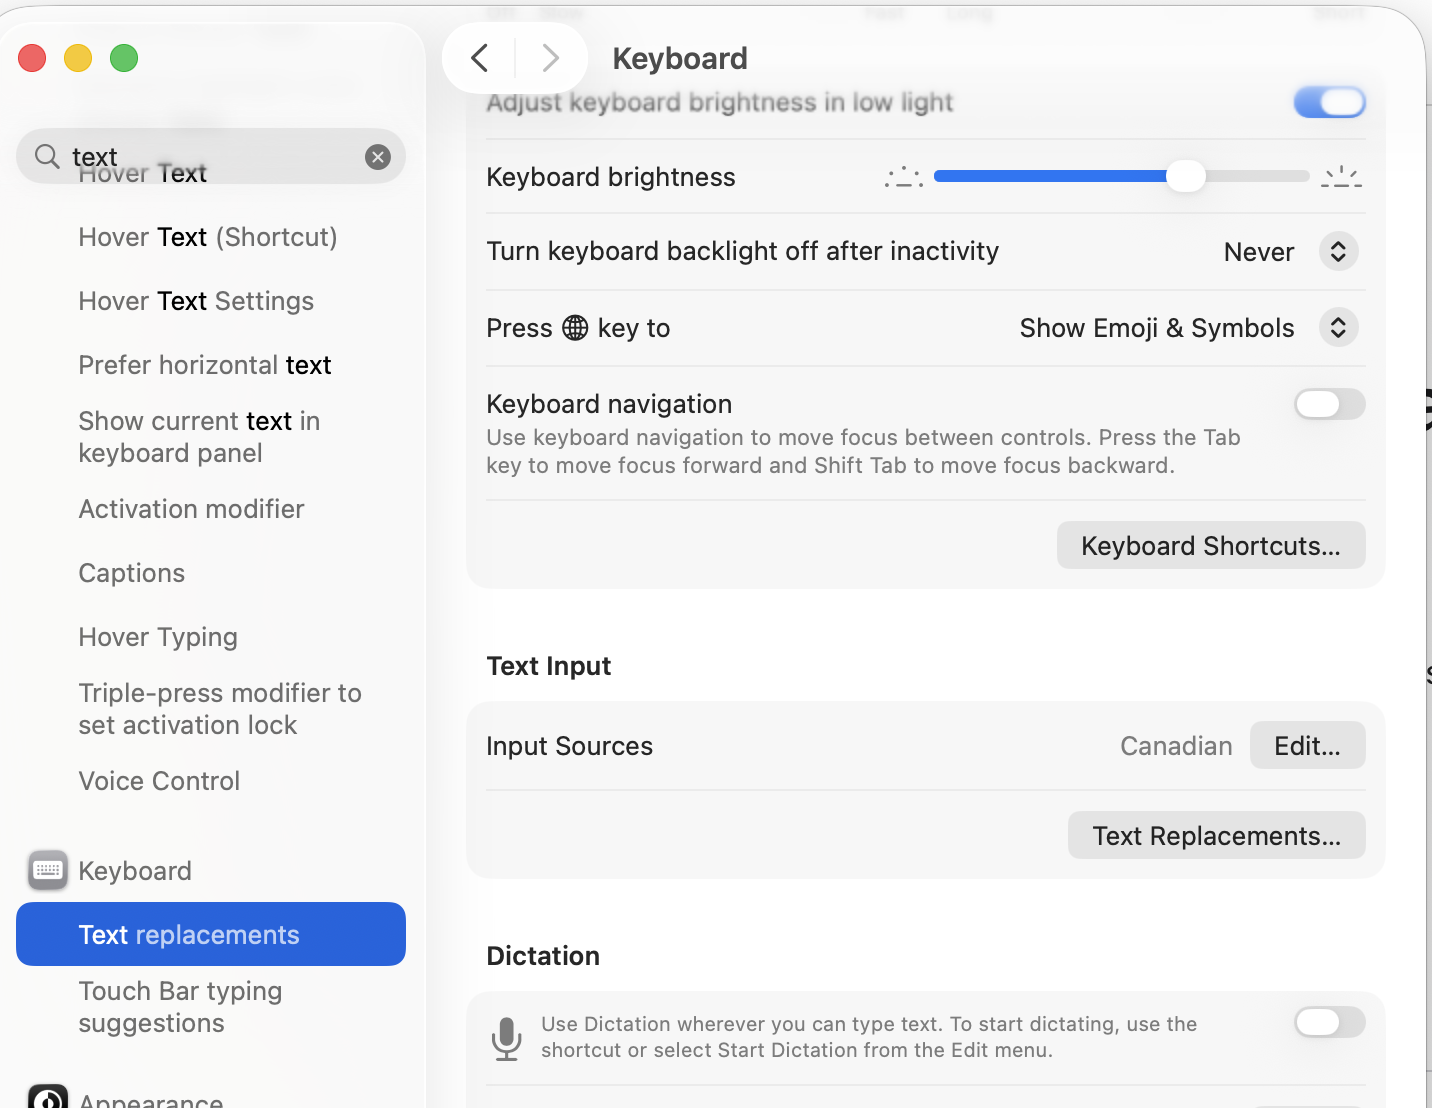The width and height of the screenshot is (1432, 1108).
Task: Turn on the Dictation toggle
Action: pos(1329,1022)
